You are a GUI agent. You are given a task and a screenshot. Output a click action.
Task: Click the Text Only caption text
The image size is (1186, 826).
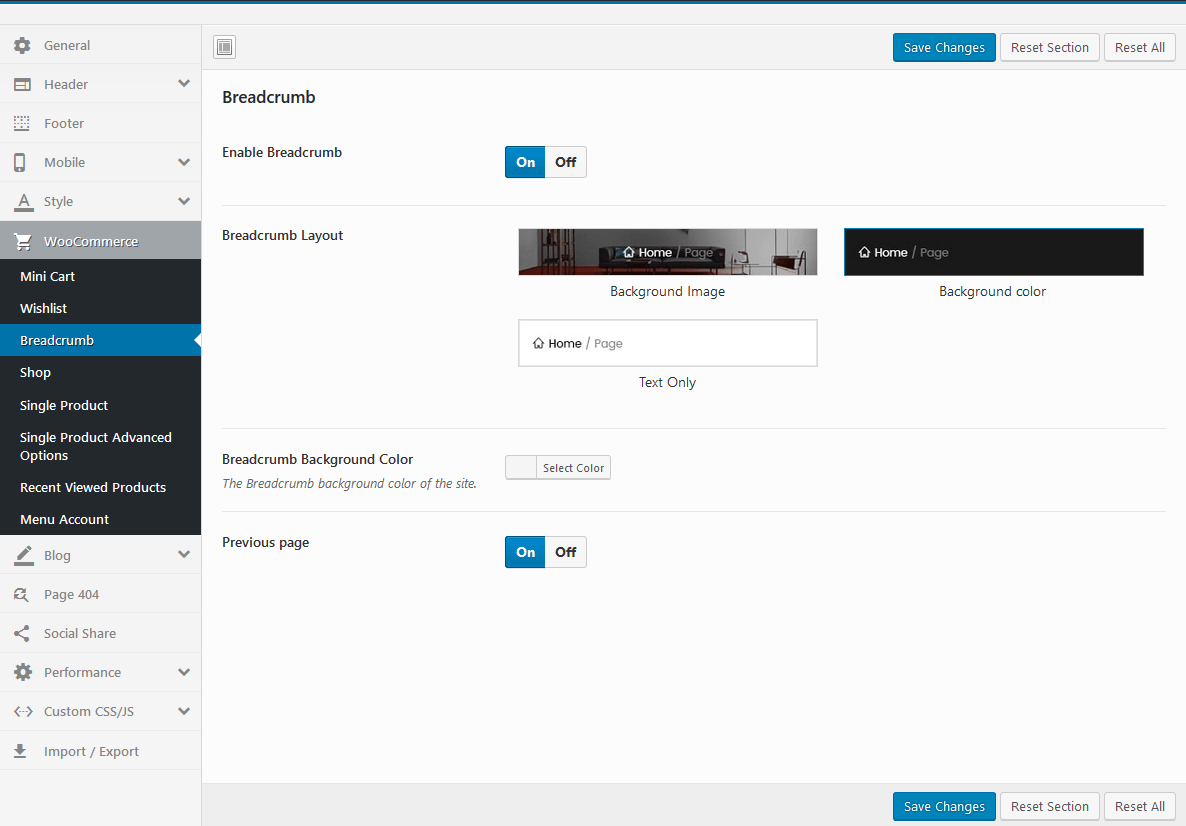(x=667, y=382)
